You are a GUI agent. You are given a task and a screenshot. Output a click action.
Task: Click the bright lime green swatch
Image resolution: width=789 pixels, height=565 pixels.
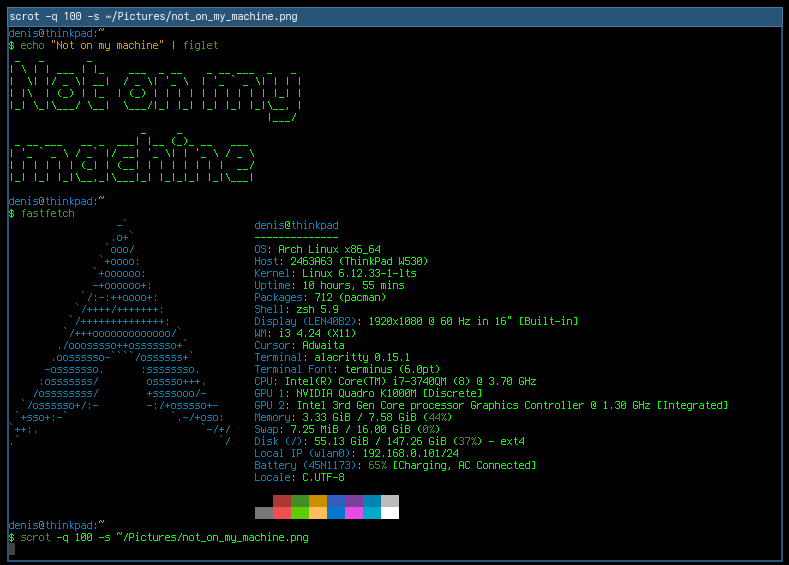(300, 513)
